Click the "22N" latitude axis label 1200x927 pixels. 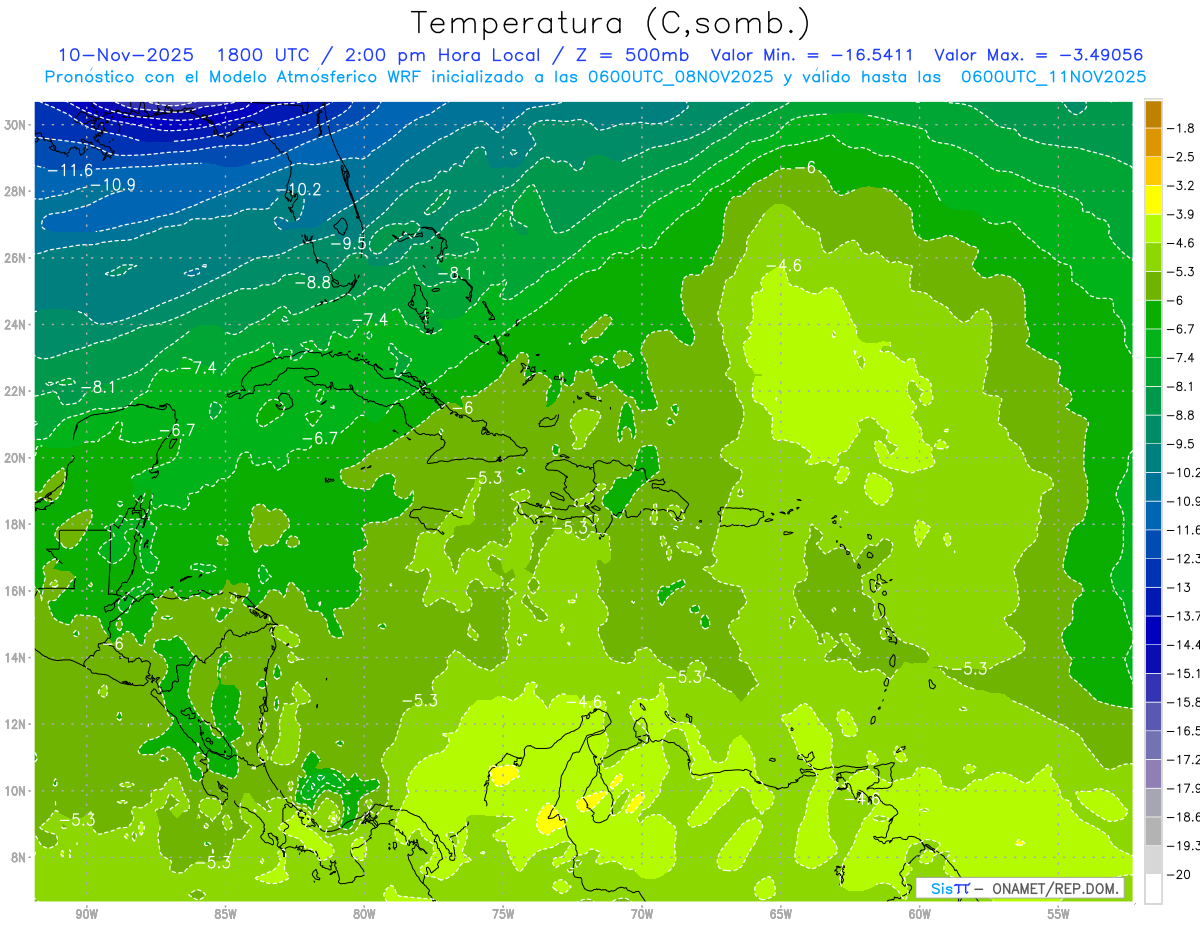[x=16, y=391]
